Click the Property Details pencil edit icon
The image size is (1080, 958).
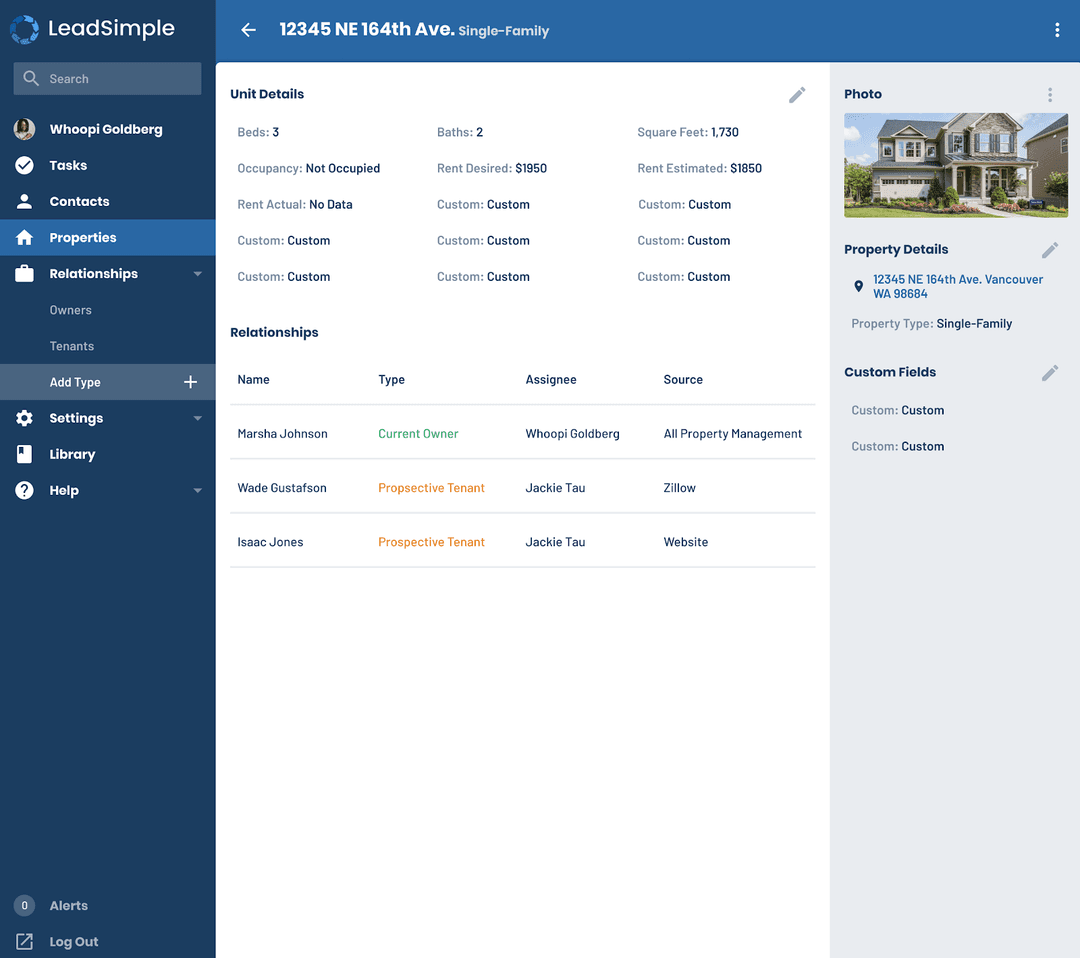pos(1050,249)
